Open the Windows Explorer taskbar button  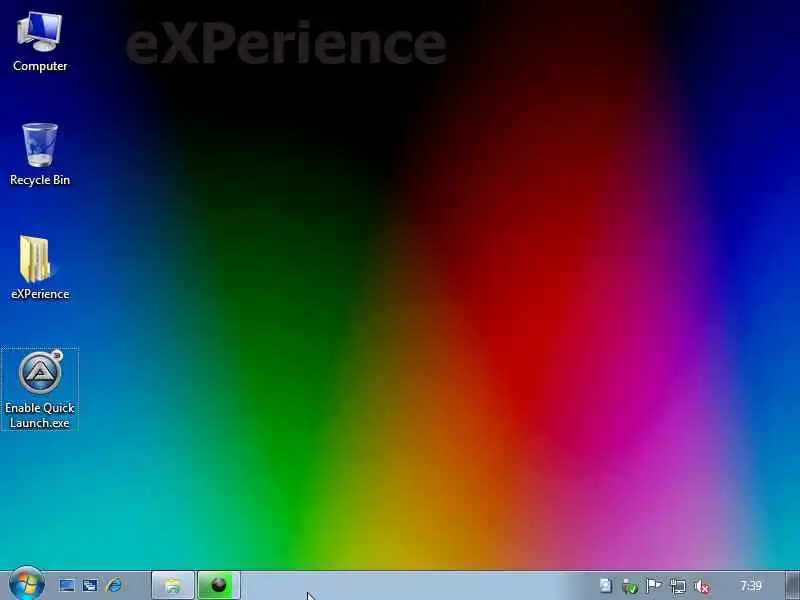[x=173, y=585]
